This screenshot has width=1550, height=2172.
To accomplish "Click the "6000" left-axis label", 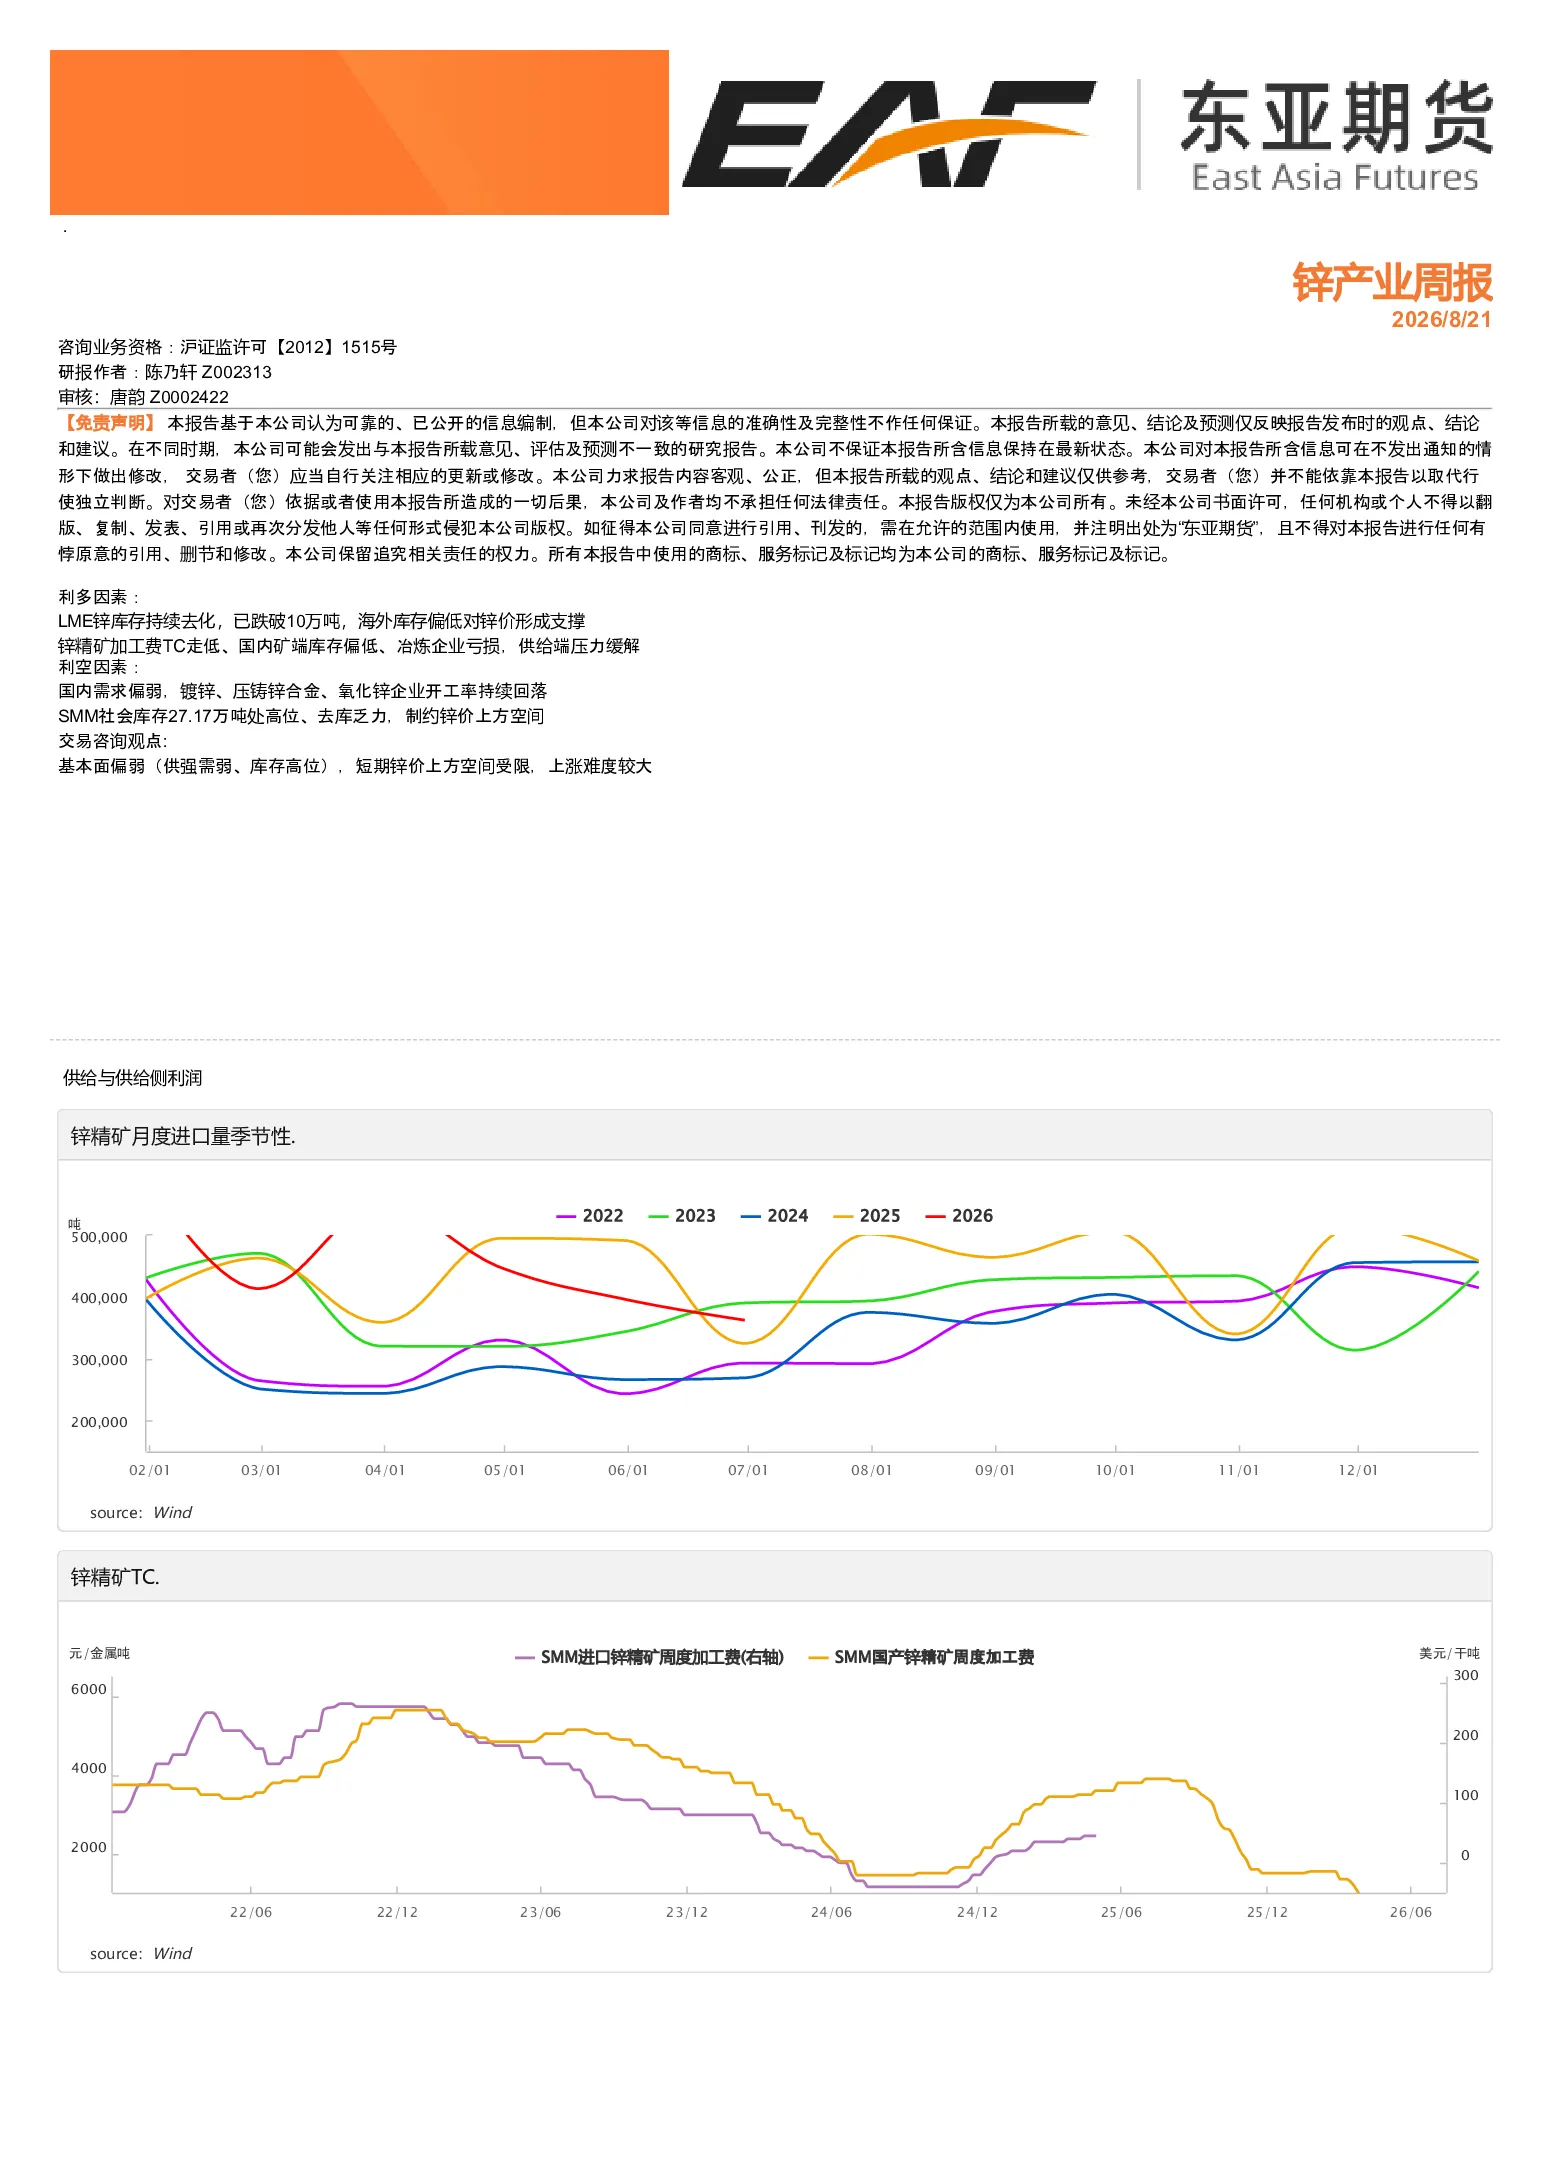I will tap(89, 1689).
